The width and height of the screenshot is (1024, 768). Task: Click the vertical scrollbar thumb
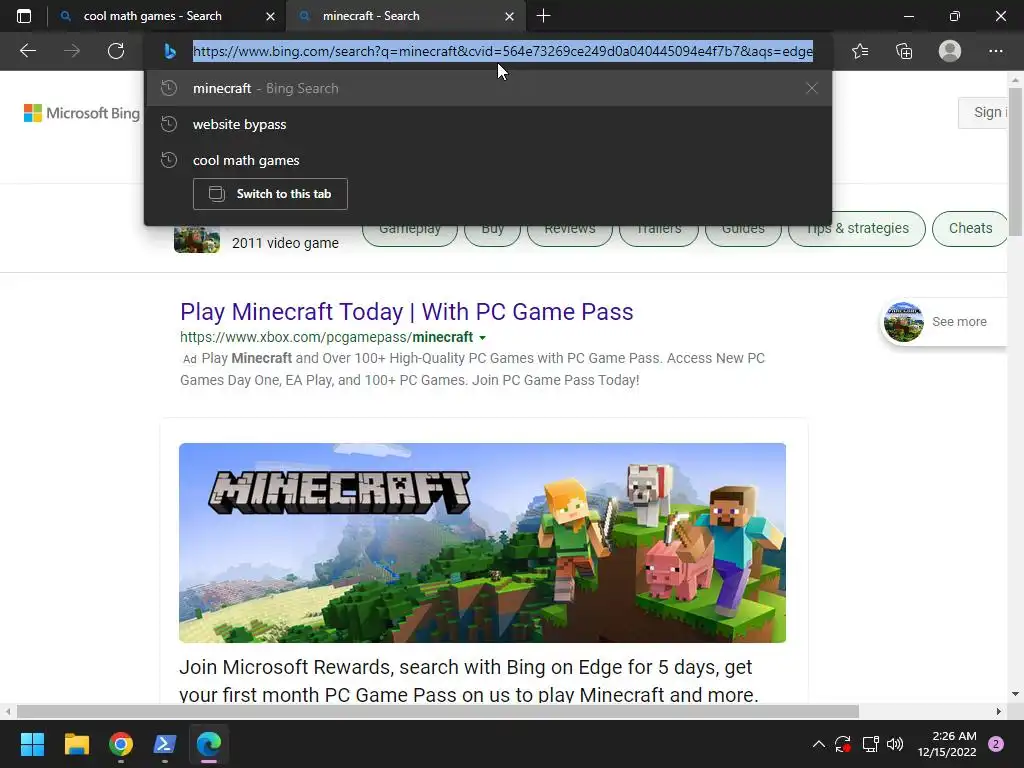click(1016, 162)
